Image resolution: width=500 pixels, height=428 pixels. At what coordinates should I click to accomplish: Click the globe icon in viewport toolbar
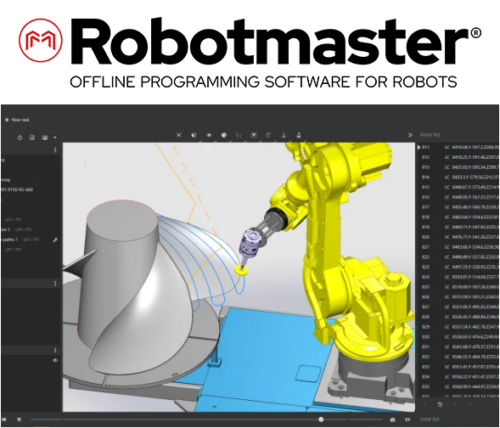coord(224,135)
